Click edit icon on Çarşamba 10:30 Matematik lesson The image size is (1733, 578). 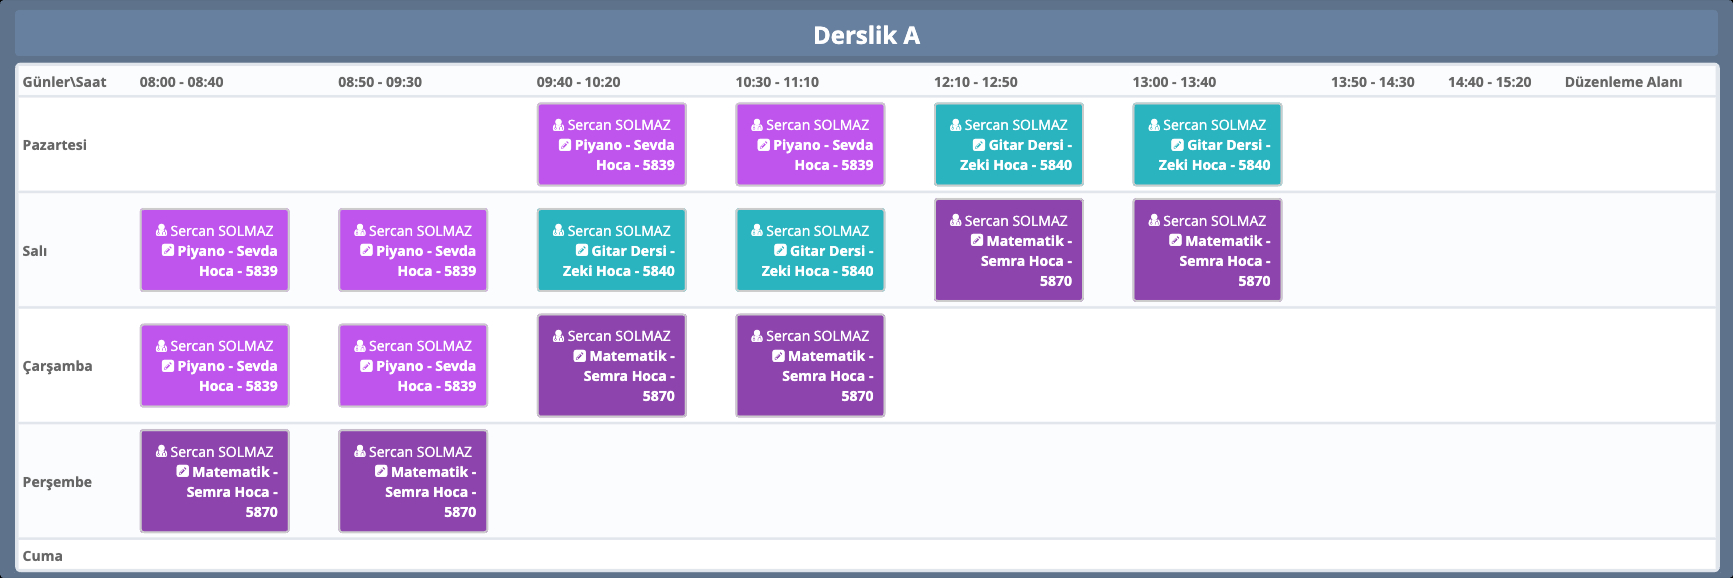coord(778,356)
